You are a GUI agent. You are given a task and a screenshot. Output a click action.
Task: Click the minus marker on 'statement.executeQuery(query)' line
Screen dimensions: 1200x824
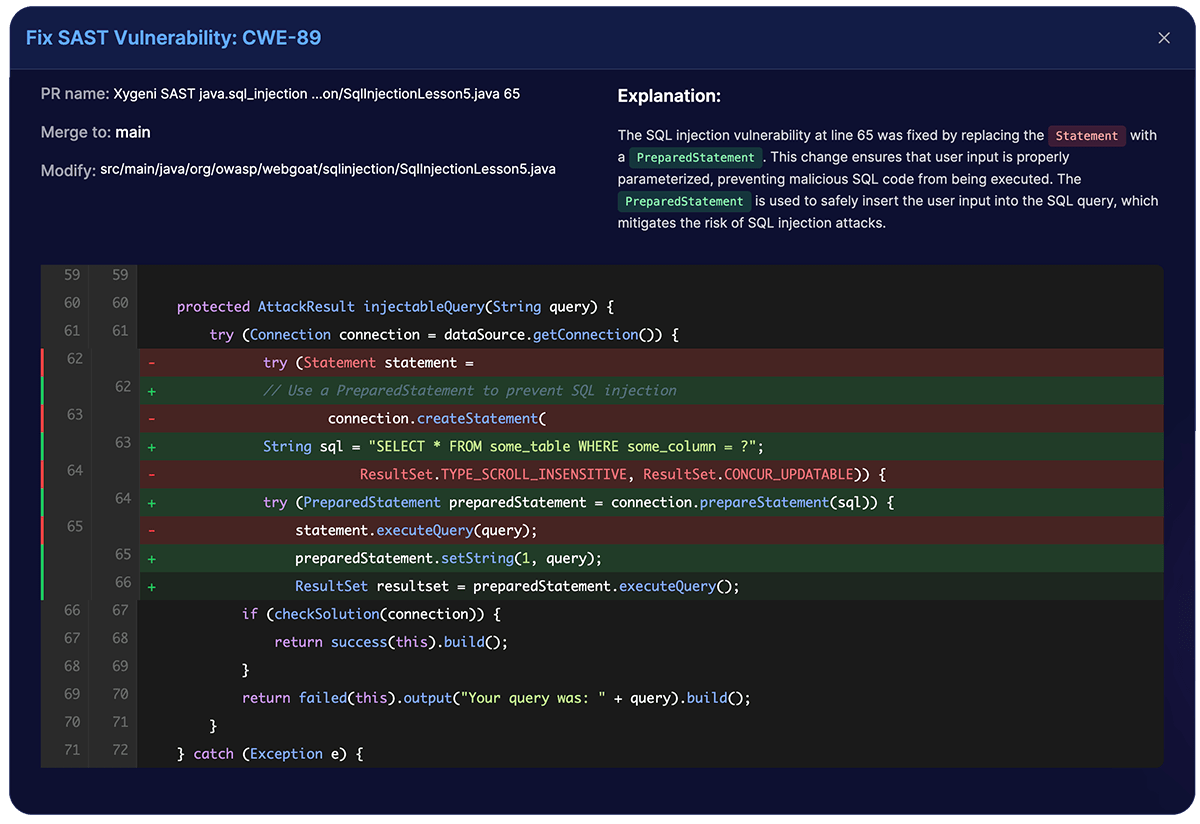click(x=151, y=531)
